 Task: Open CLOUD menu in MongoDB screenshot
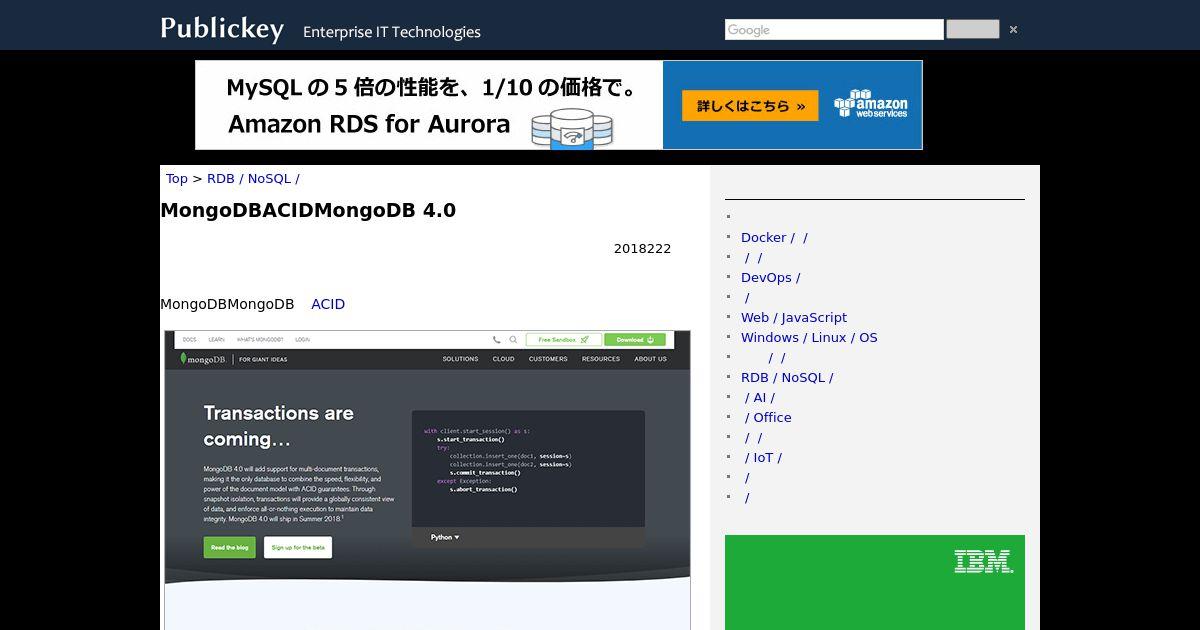click(504, 359)
